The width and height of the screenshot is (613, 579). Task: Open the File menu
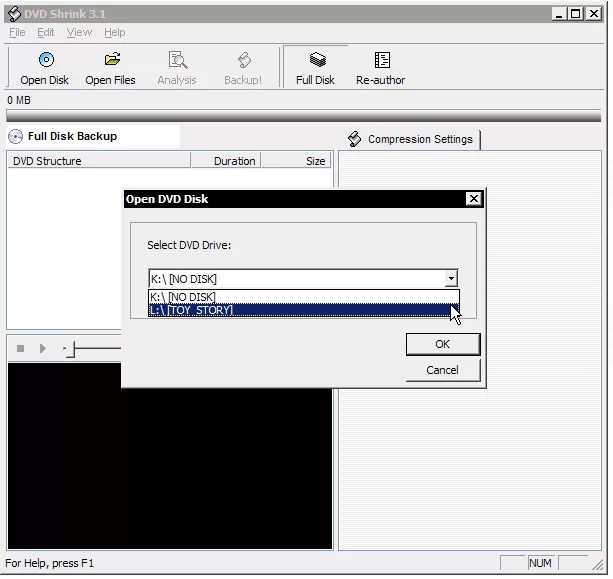[x=17, y=32]
